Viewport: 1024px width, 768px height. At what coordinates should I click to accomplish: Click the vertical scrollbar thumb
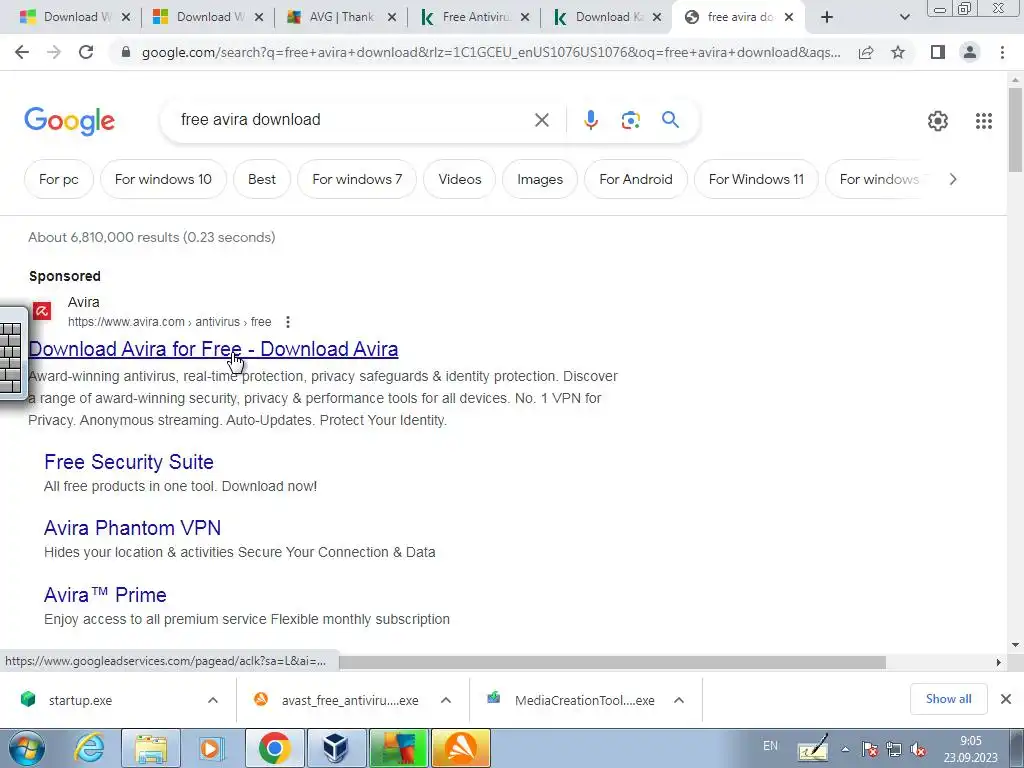tap(1015, 129)
